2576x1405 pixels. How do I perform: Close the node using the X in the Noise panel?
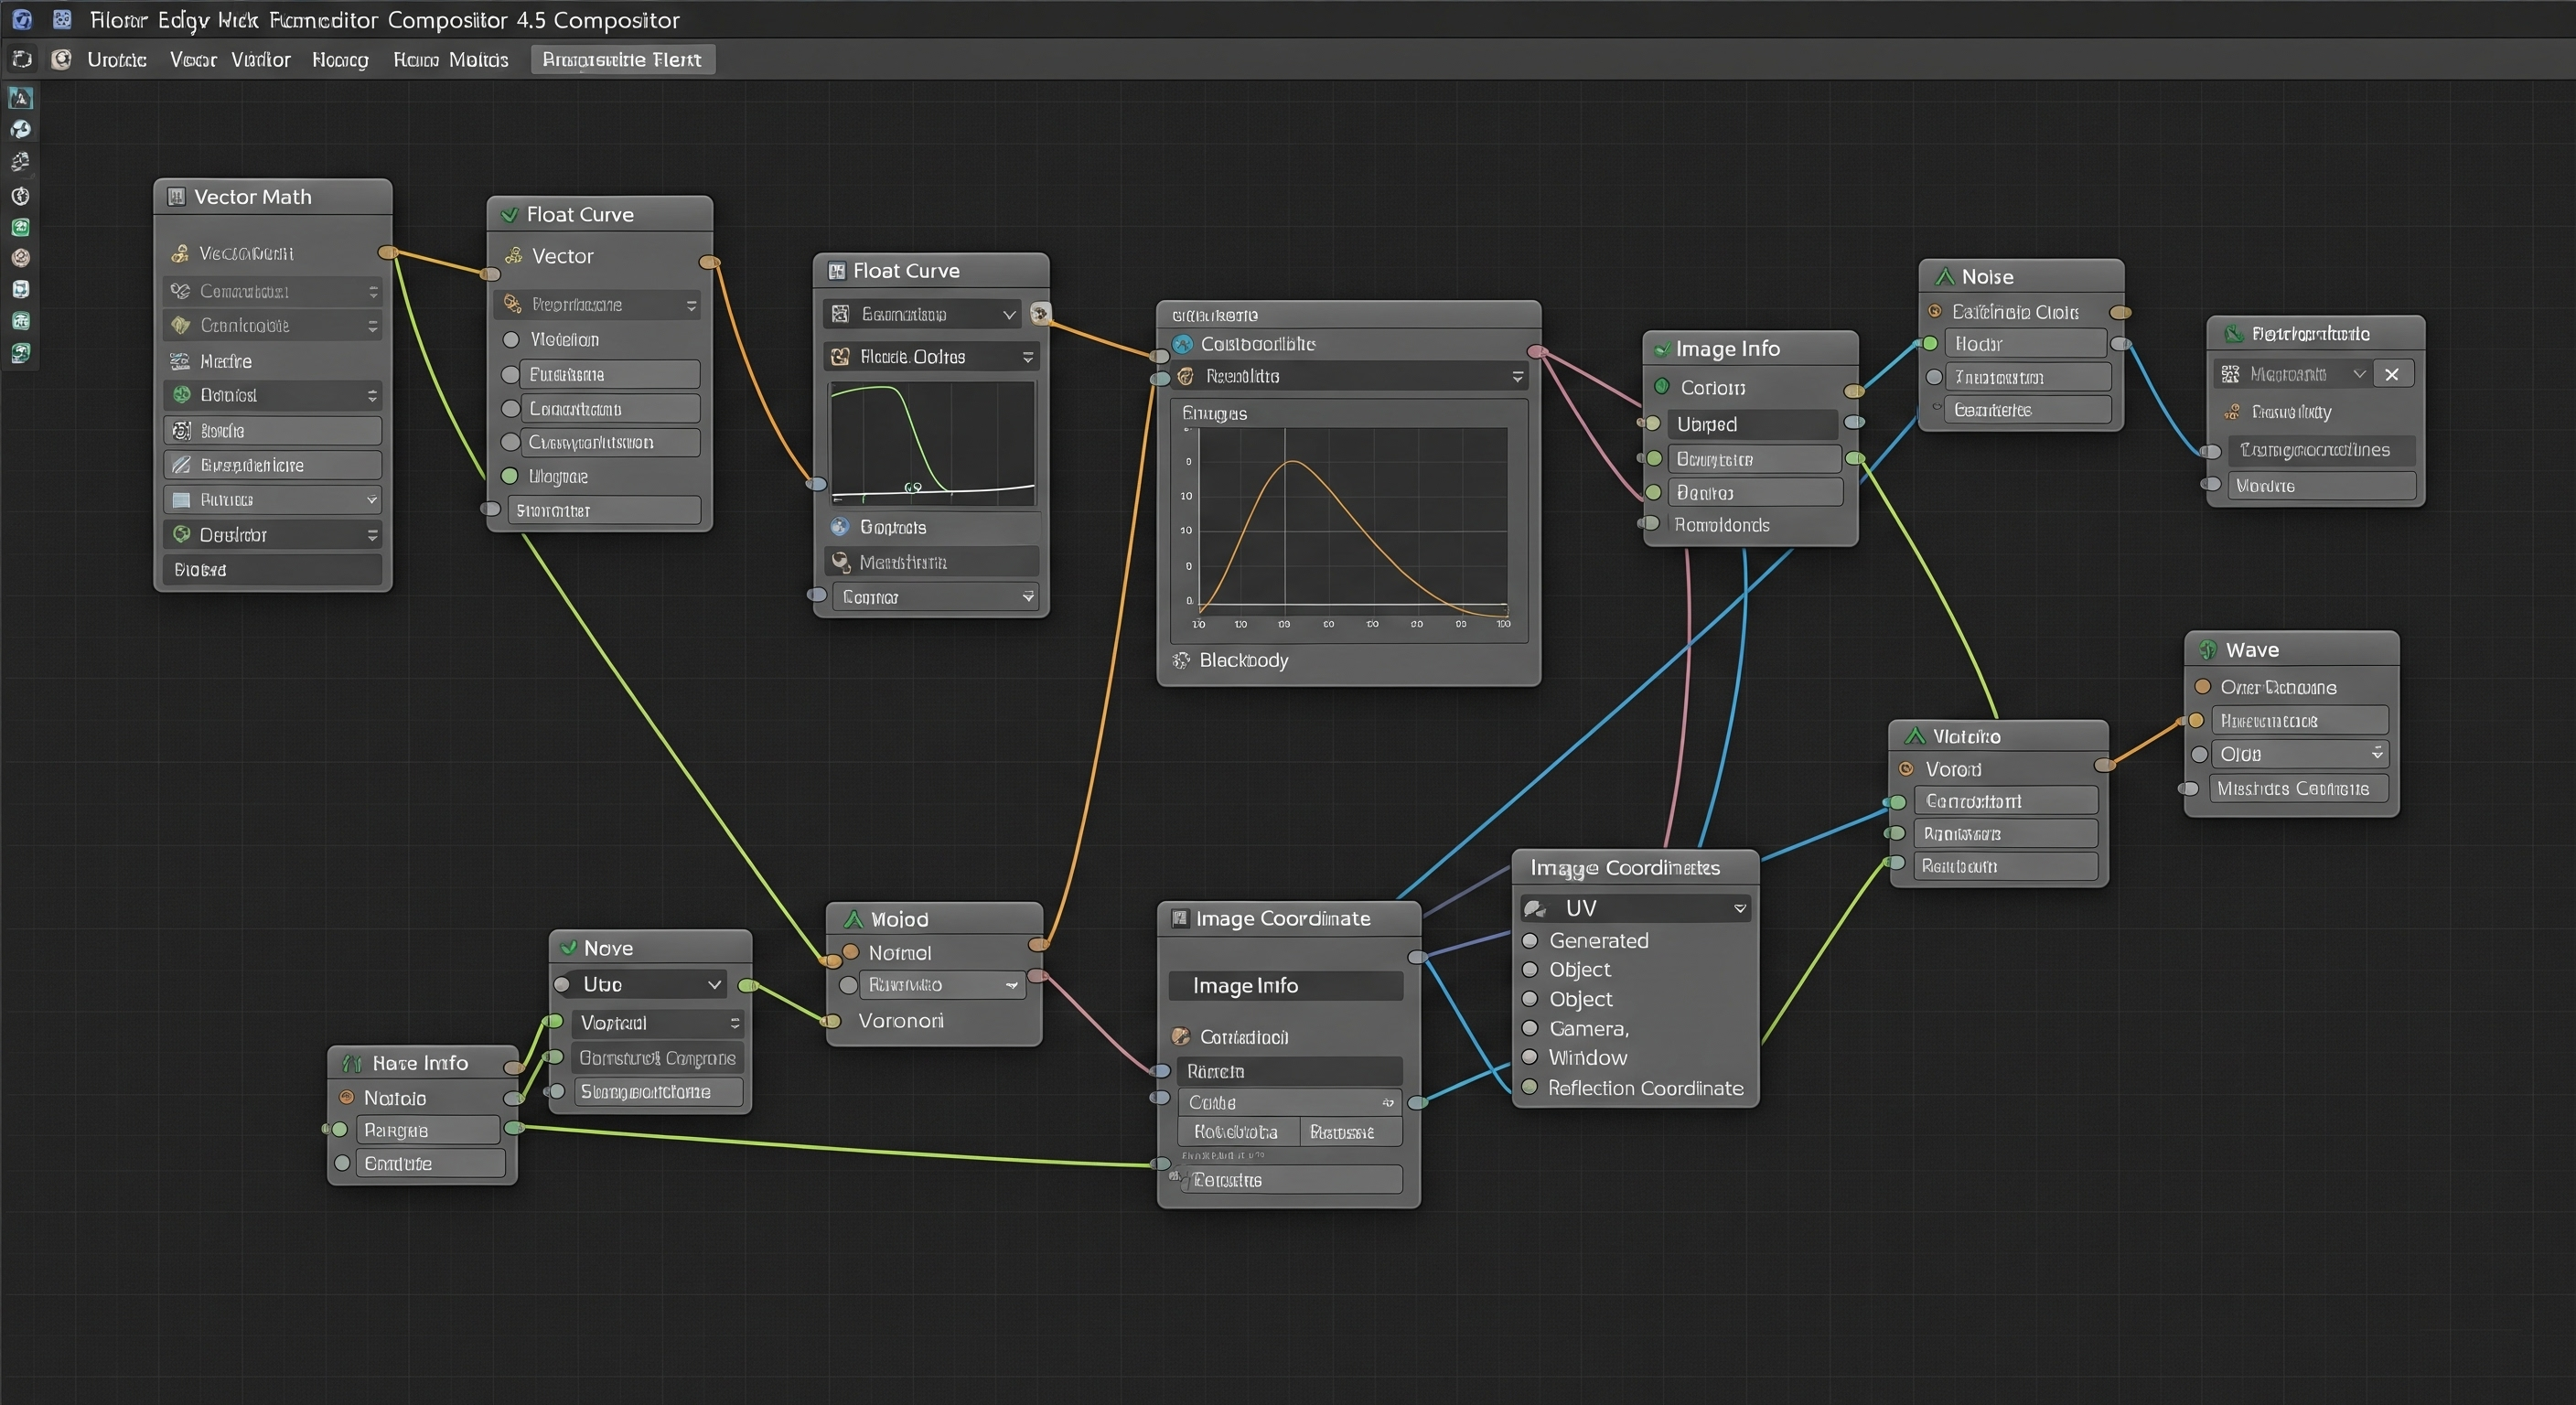[2393, 374]
